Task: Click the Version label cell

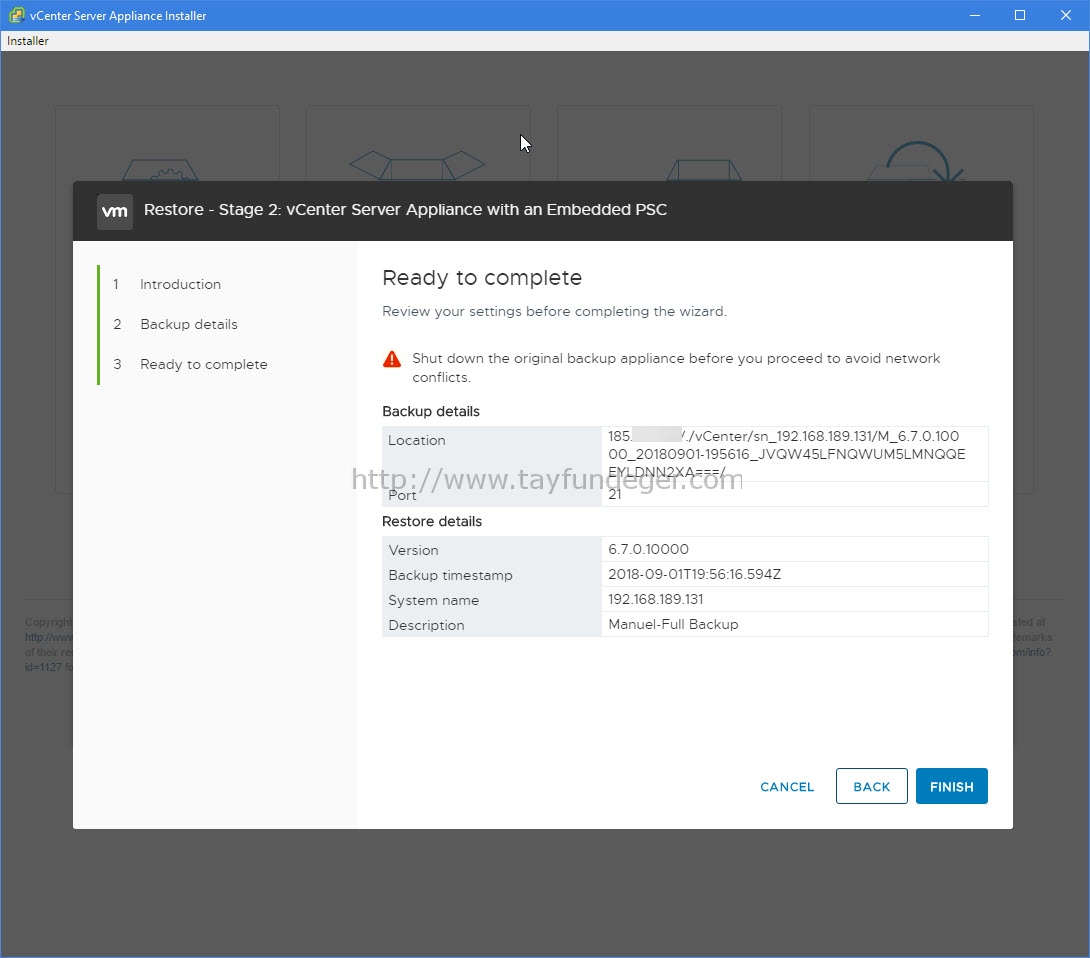Action: [491, 549]
